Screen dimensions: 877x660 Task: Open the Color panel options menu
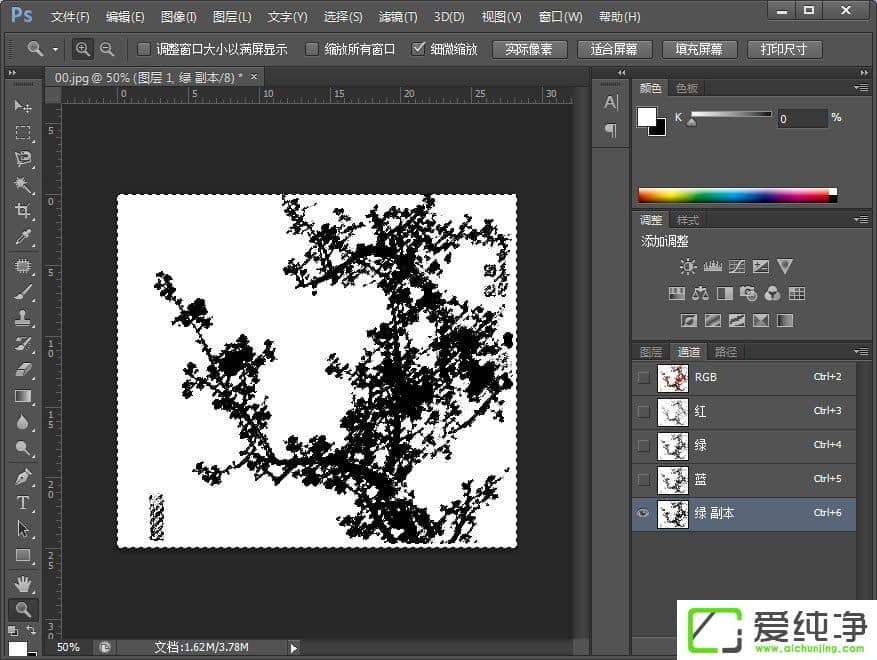860,88
